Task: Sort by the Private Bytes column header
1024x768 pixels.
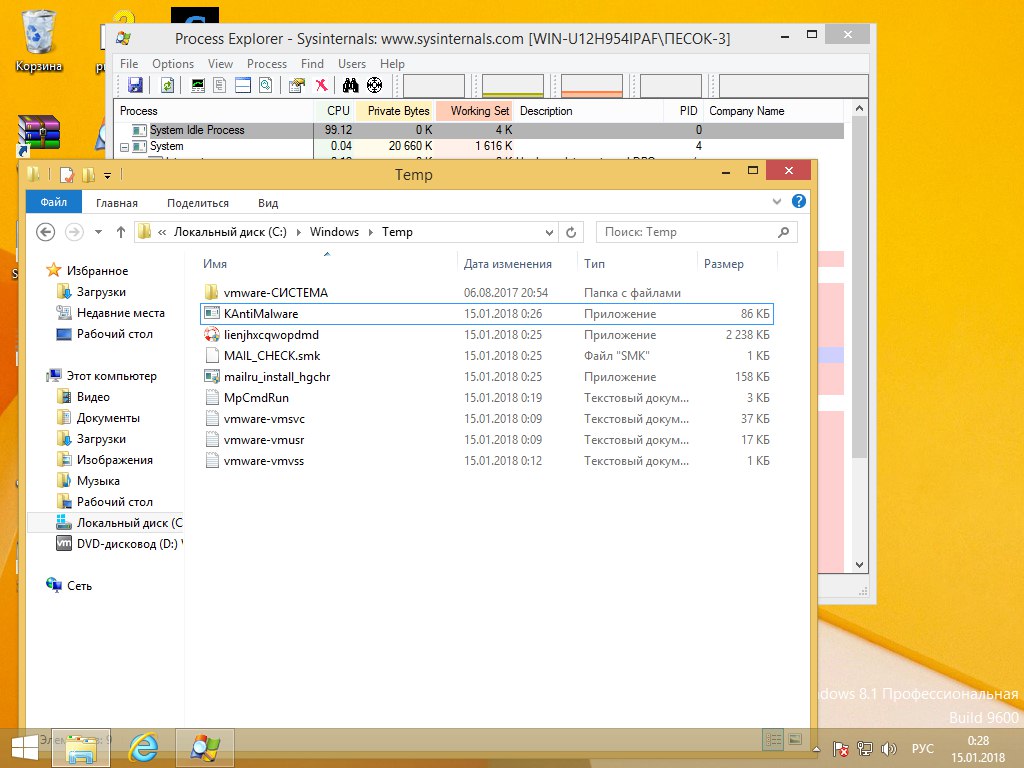Action: click(395, 111)
